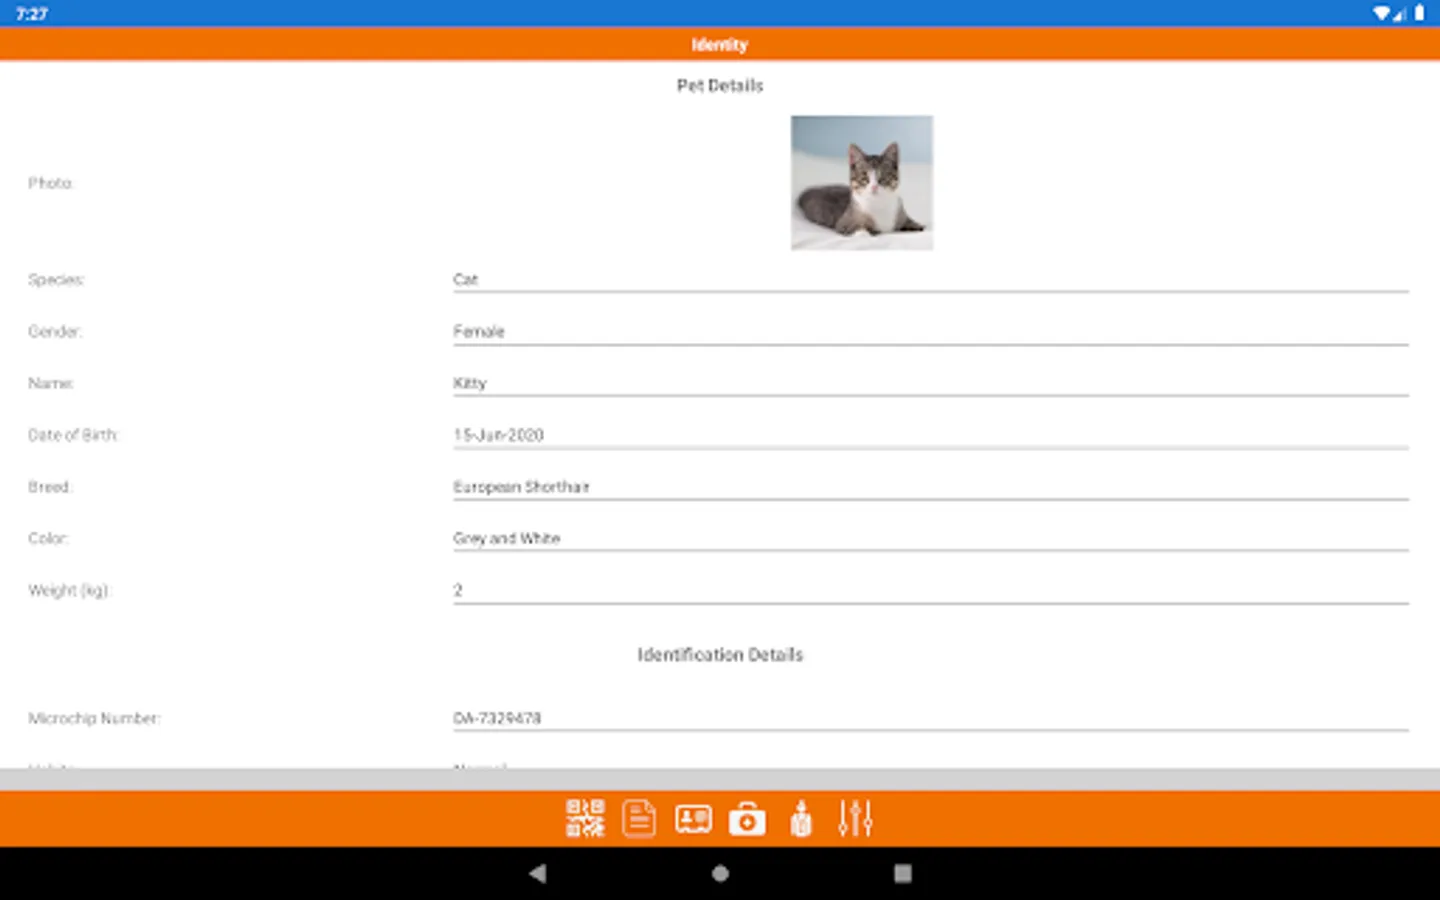Click the Weight (kg) label
Image resolution: width=1440 pixels, height=900 pixels.
[x=69, y=591]
